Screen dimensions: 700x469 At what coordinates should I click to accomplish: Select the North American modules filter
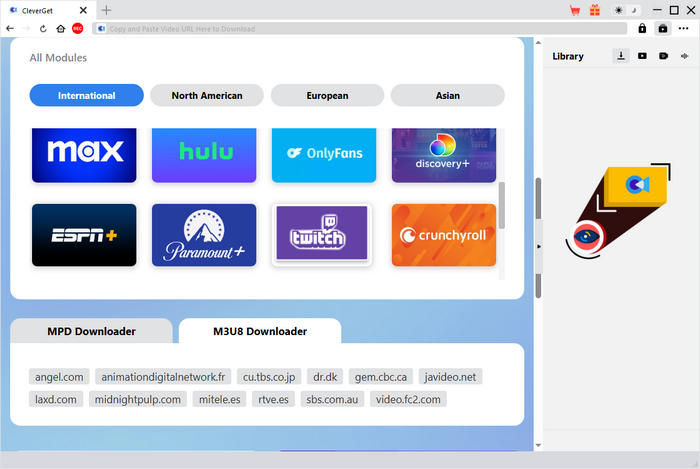(207, 95)
